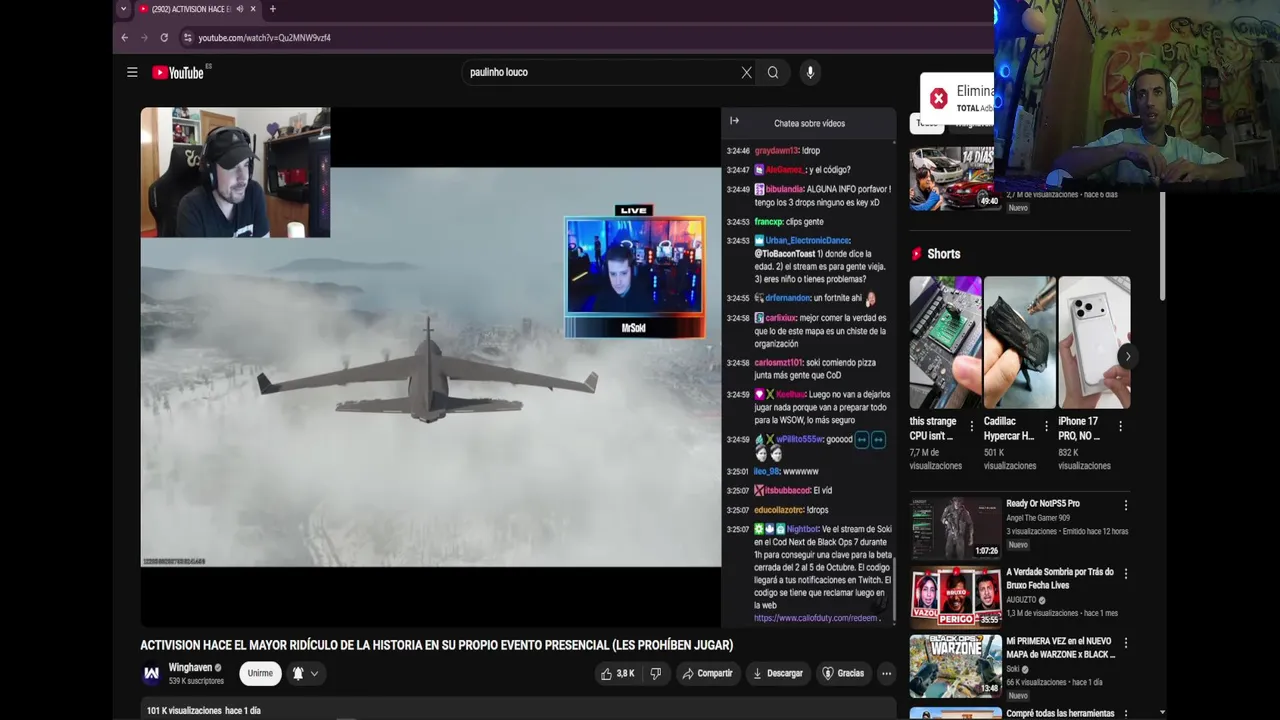Open more actions three-dot menu under video

pos(886,673)
